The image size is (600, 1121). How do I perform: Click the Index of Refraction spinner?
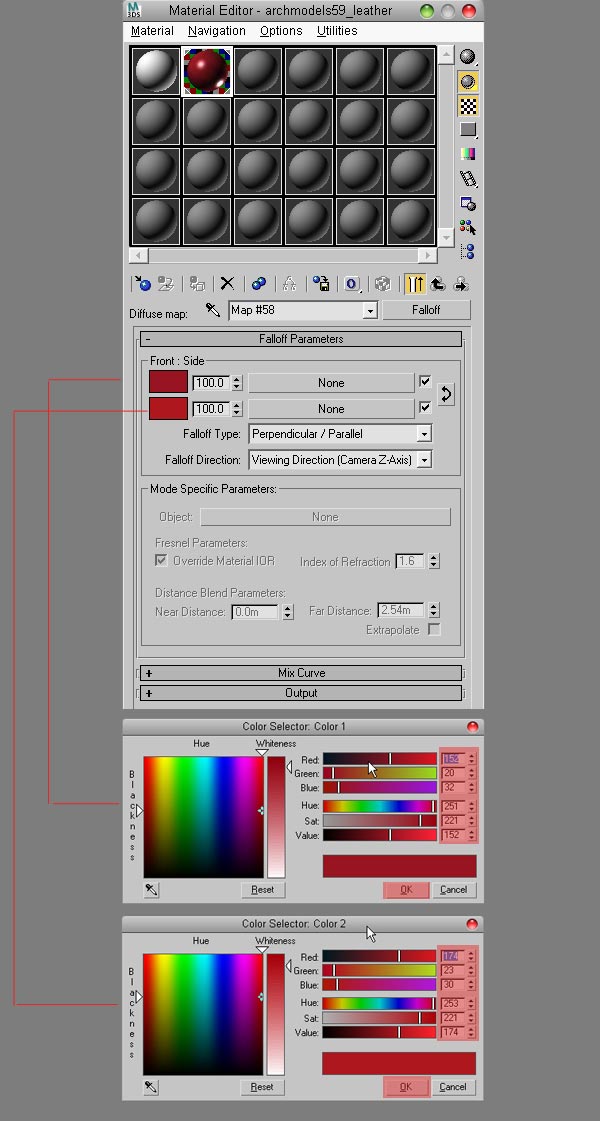coord(434,561)
